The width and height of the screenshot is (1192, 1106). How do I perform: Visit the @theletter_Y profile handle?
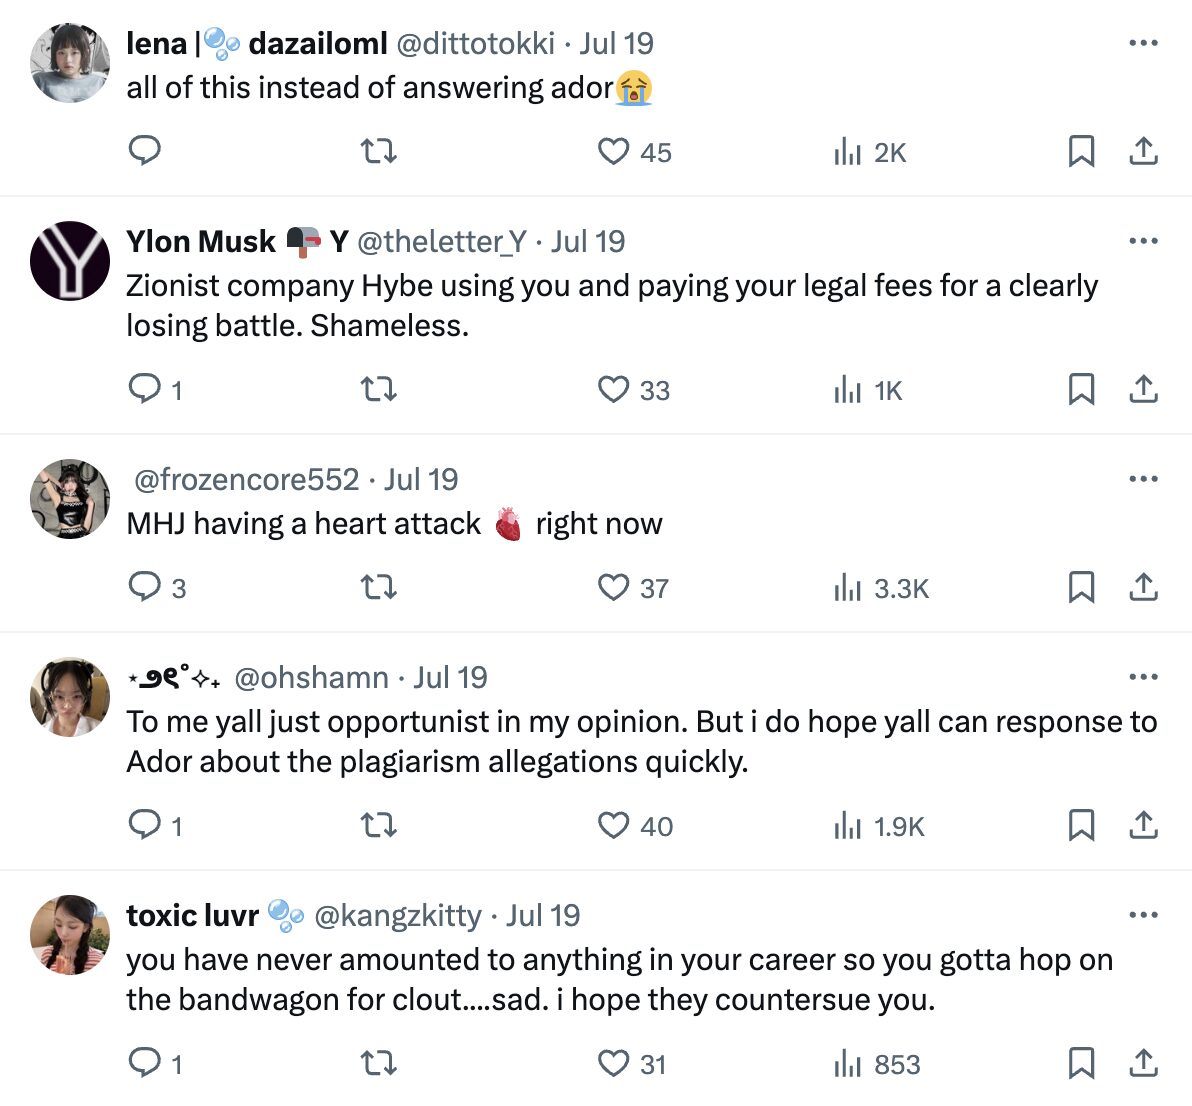441,241
